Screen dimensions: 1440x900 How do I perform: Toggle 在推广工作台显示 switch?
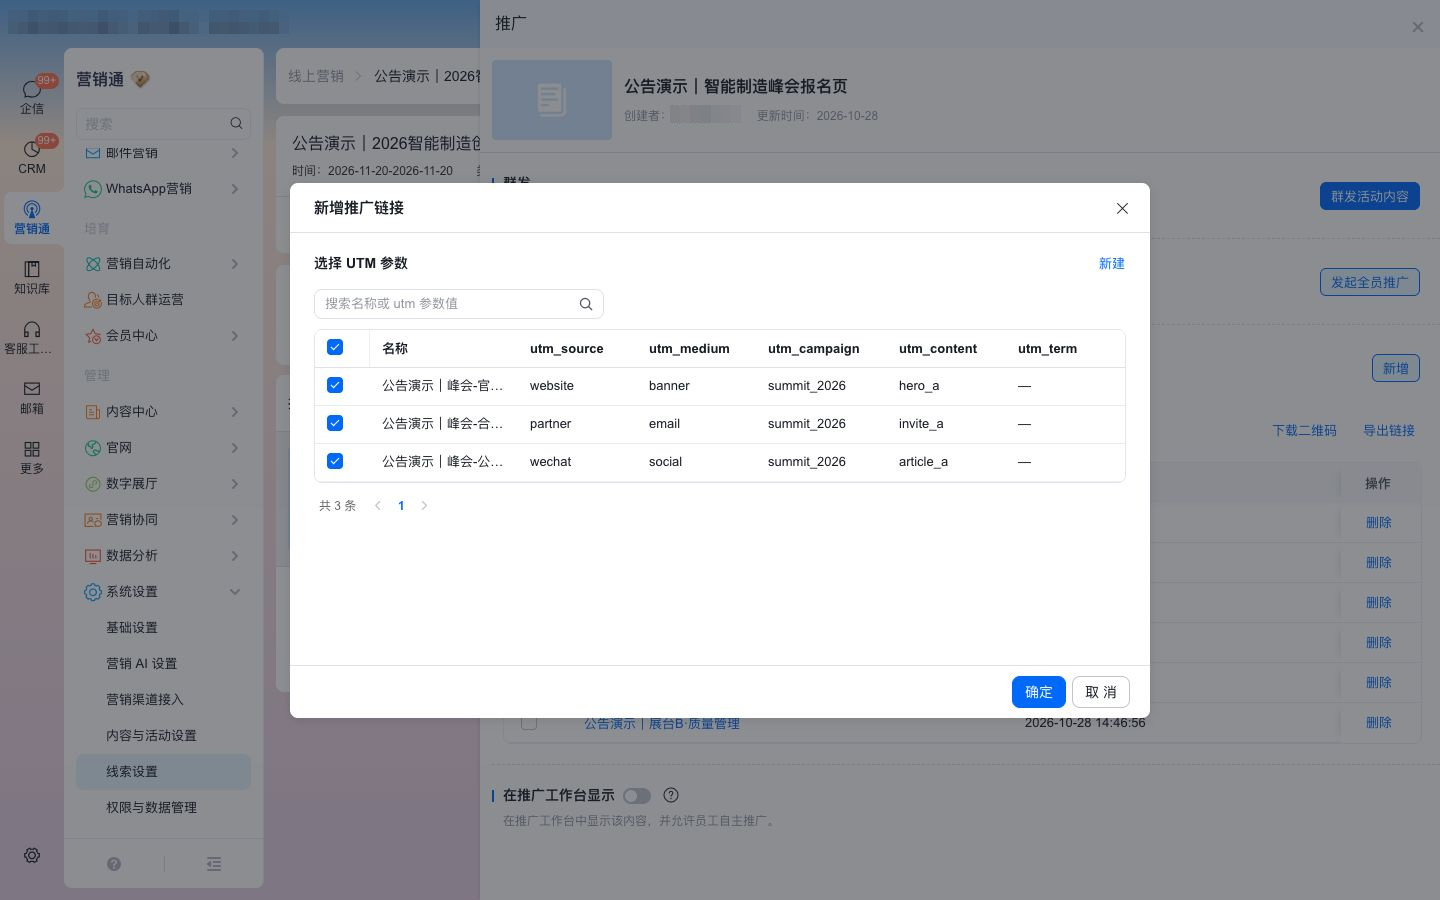637,796
